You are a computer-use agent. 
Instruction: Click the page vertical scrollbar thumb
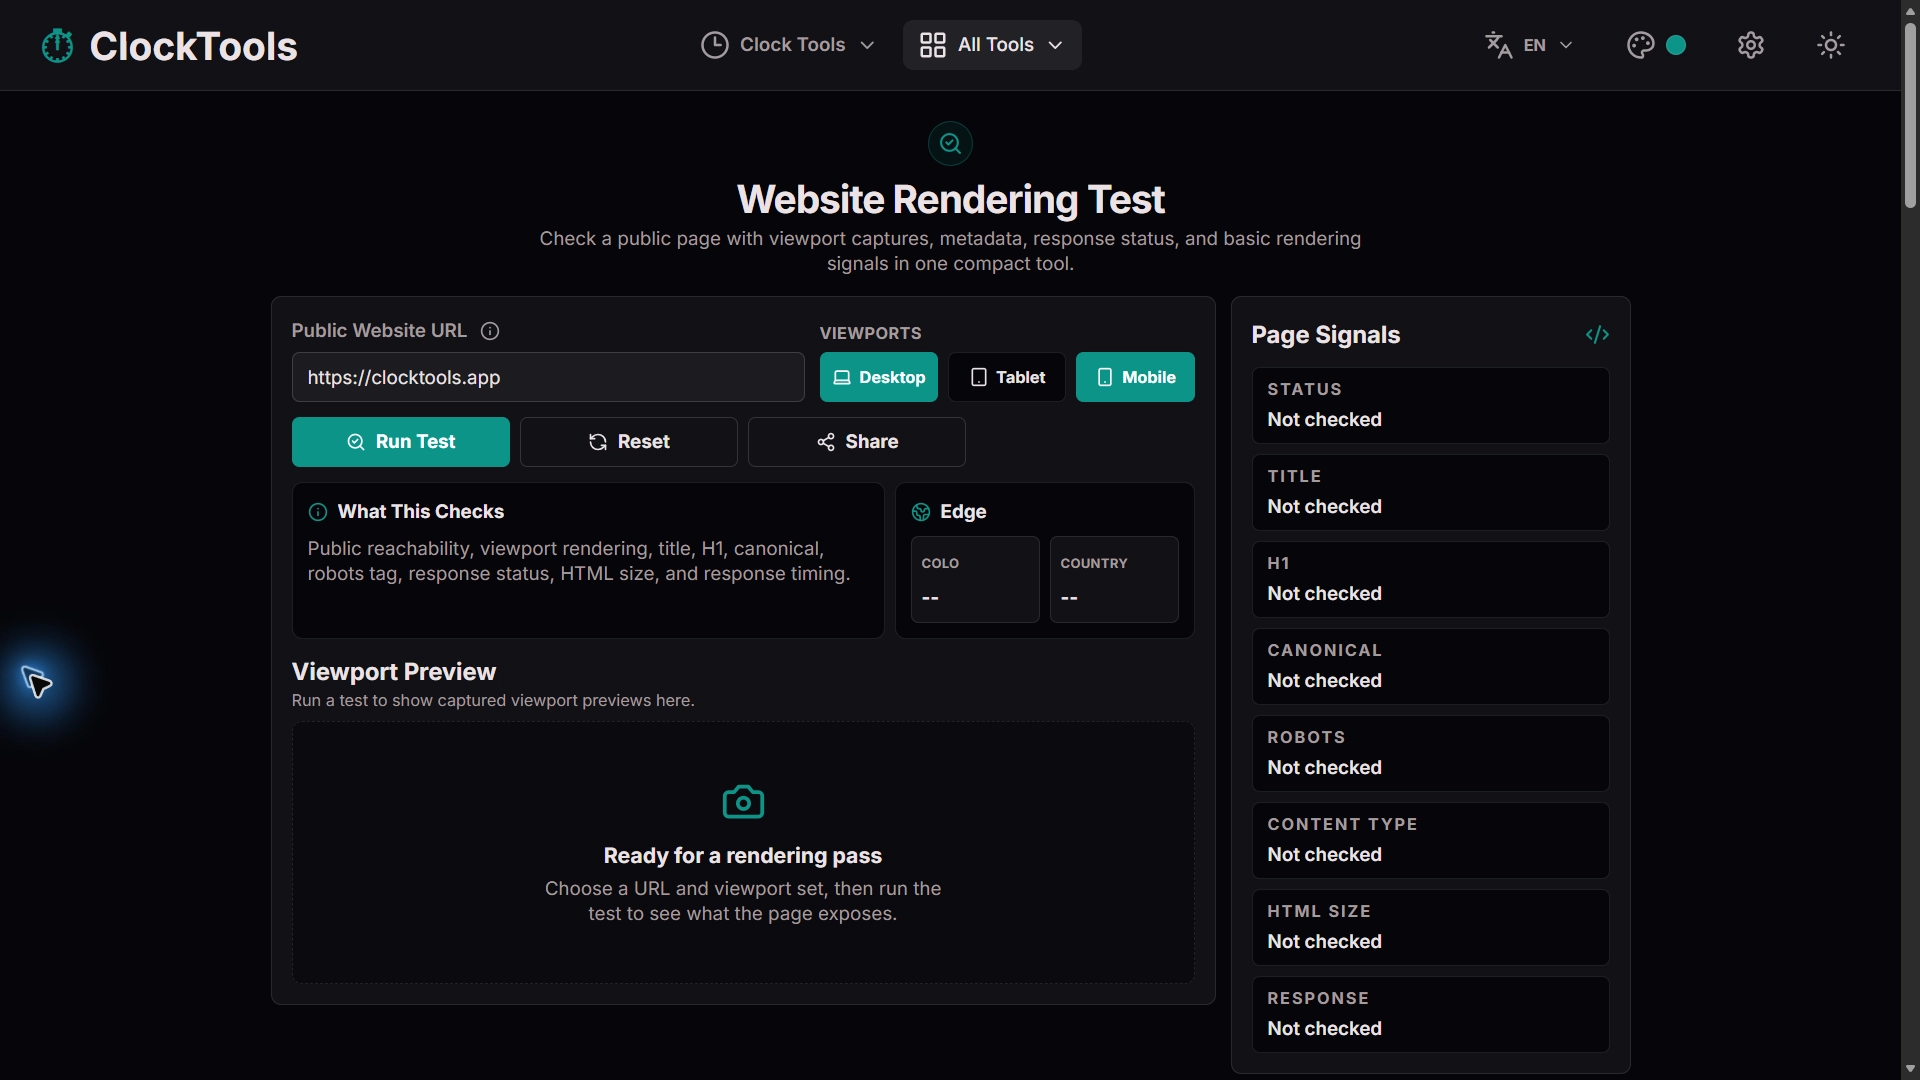pyautogui.click(x=1910, y=115)
